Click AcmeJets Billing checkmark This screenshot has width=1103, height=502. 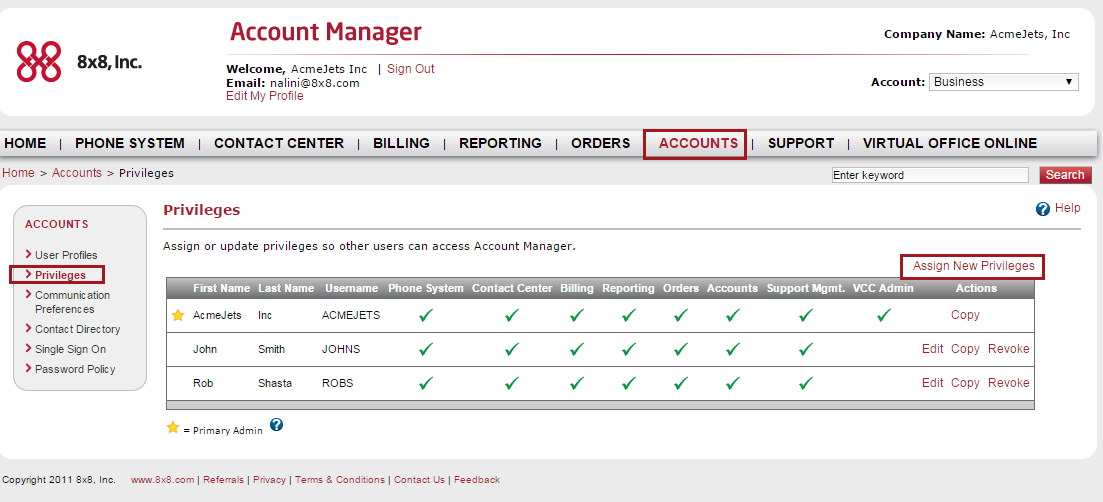tap(577, 316)
